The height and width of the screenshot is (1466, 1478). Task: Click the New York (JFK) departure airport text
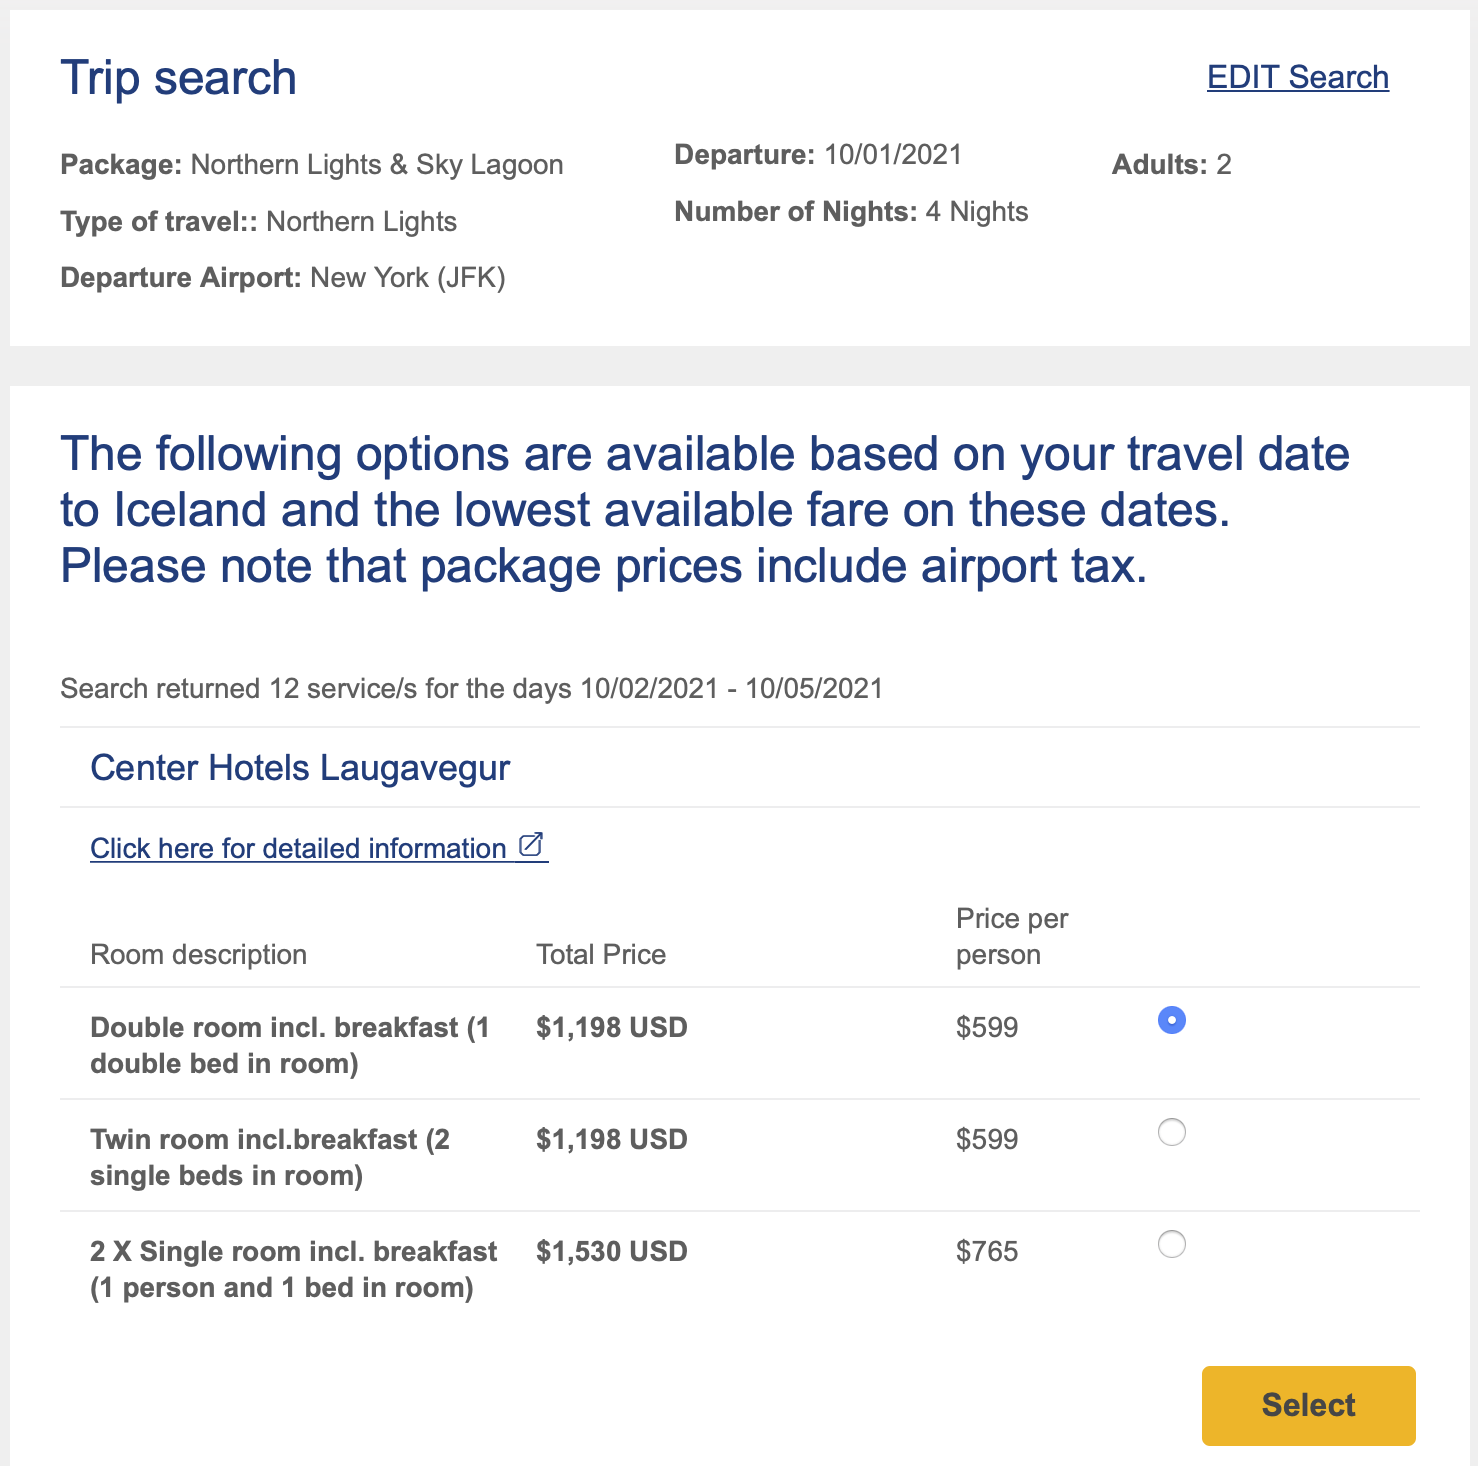[x=408, y=277]
